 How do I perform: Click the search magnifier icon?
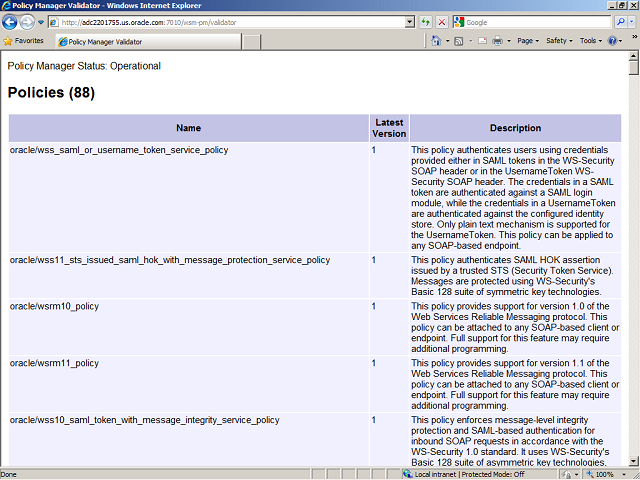pos(619,22)
